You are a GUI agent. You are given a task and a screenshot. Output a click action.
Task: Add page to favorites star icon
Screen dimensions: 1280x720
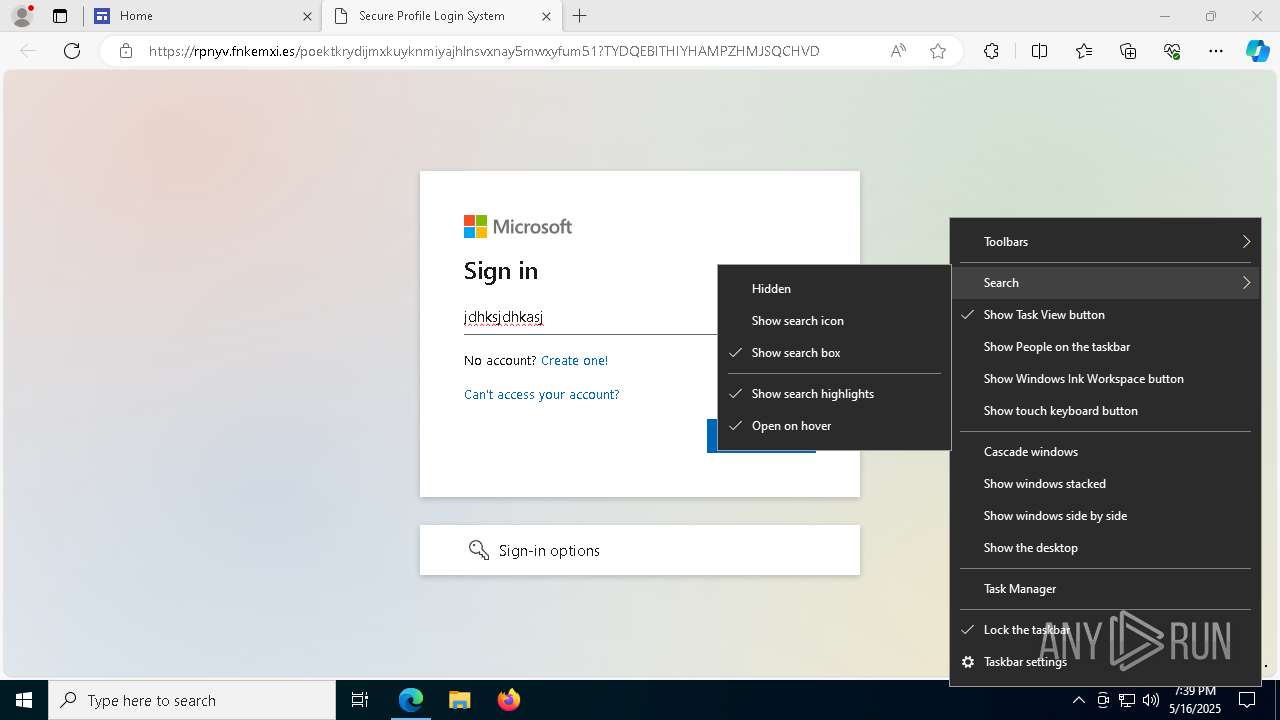938,51
